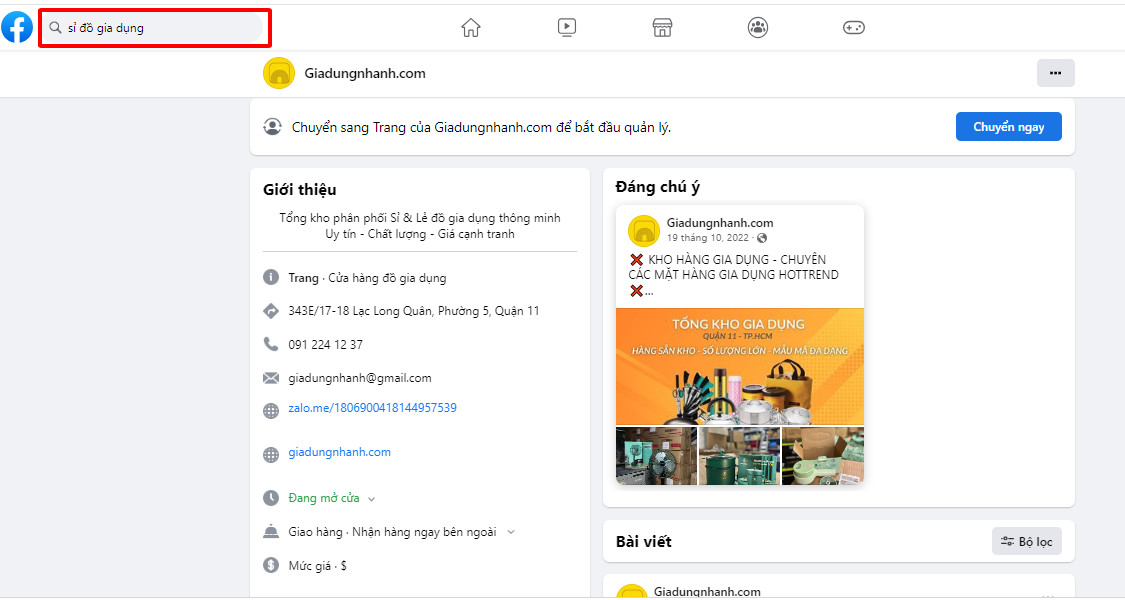Click the Giadungnhanh.com page title in the header

coord(364,73)
